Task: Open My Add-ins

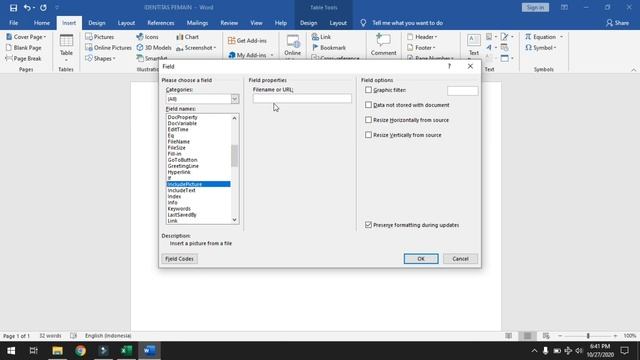Action: (x=251, y=55)
